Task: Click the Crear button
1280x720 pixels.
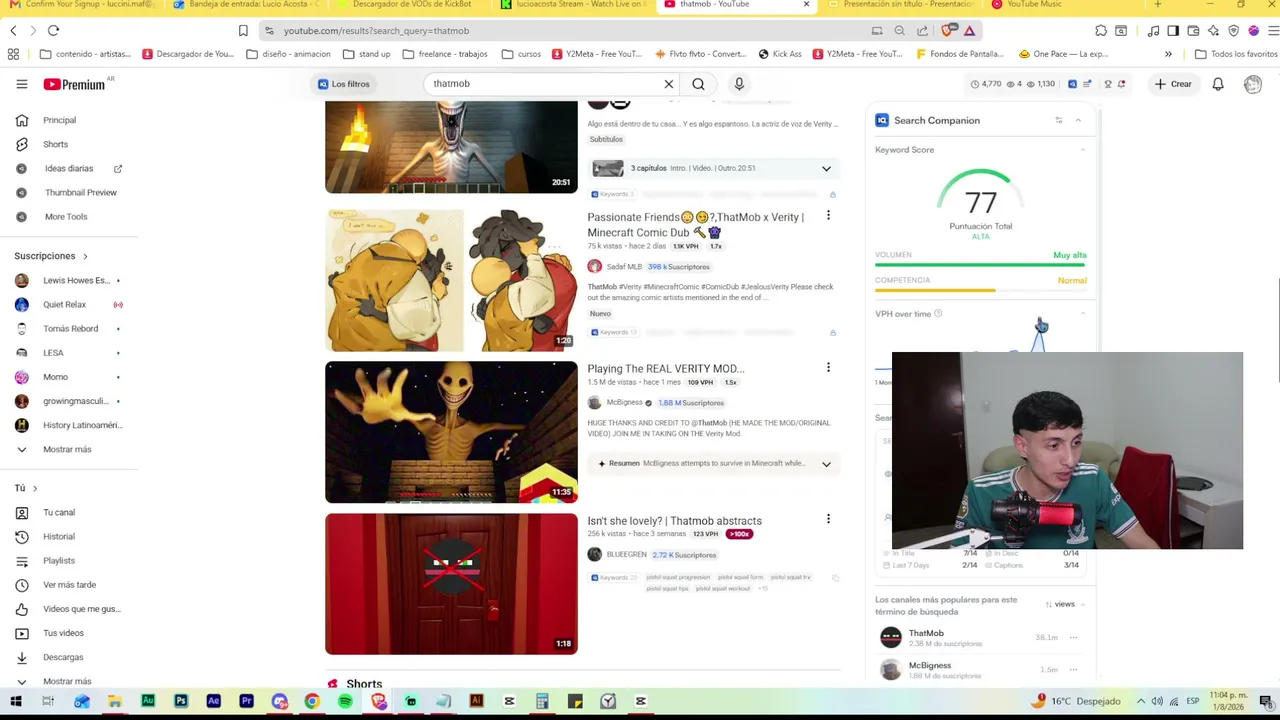Action: 1173,84
